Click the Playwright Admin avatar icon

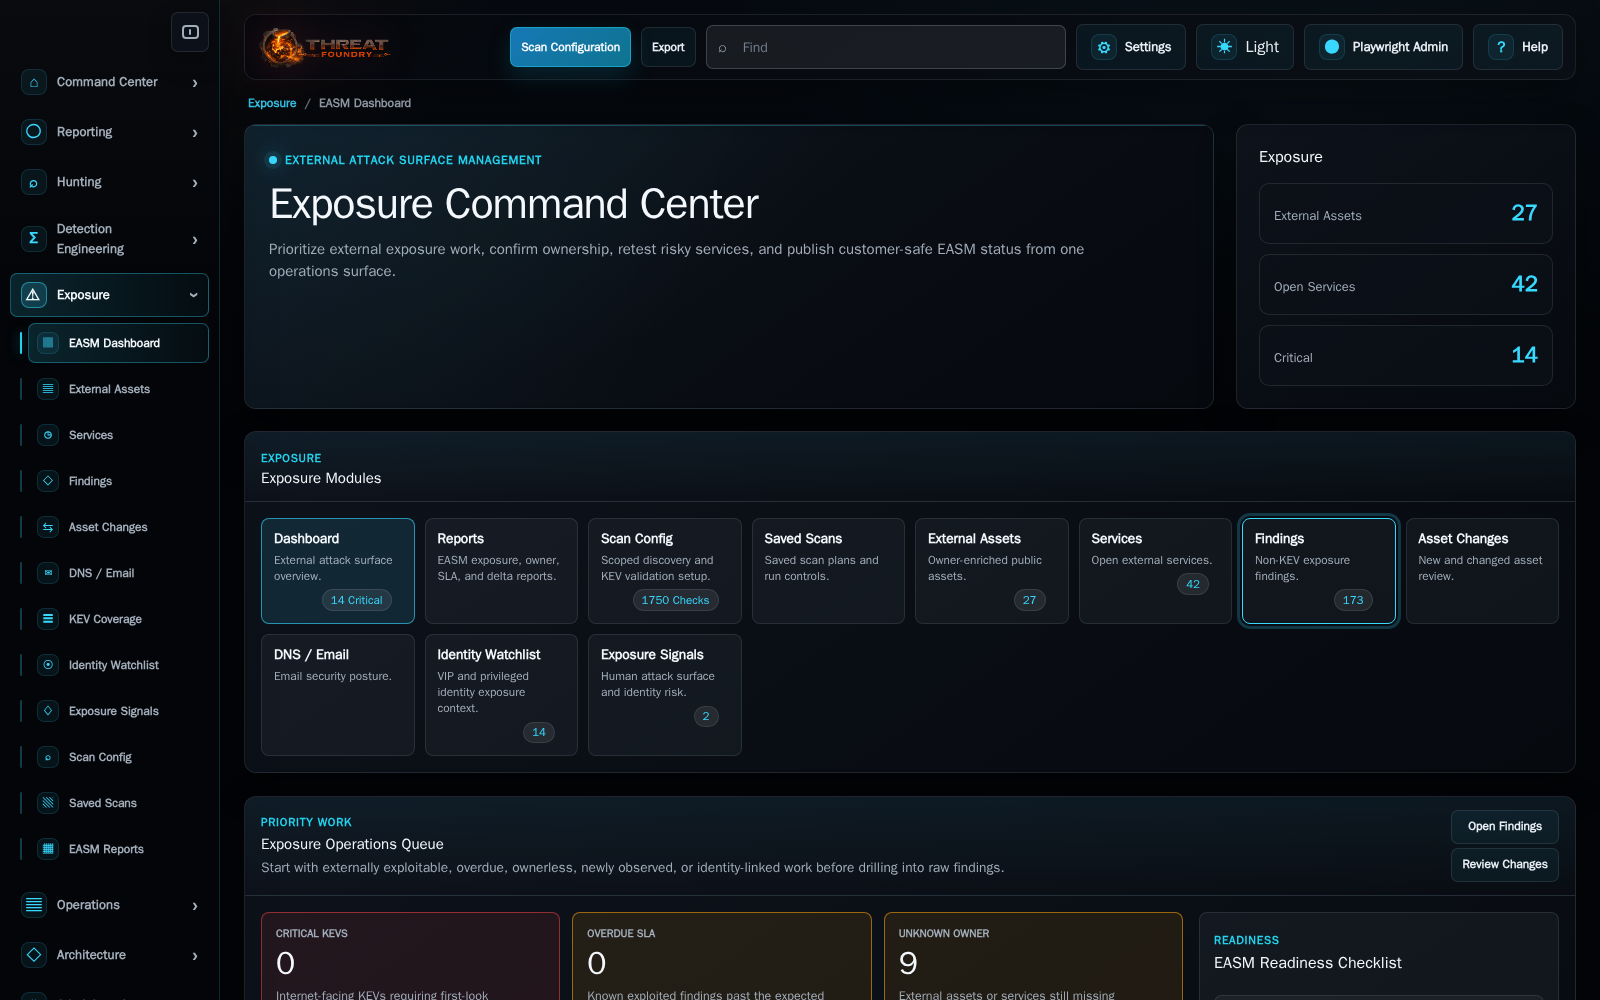[x=1332, y=47]
